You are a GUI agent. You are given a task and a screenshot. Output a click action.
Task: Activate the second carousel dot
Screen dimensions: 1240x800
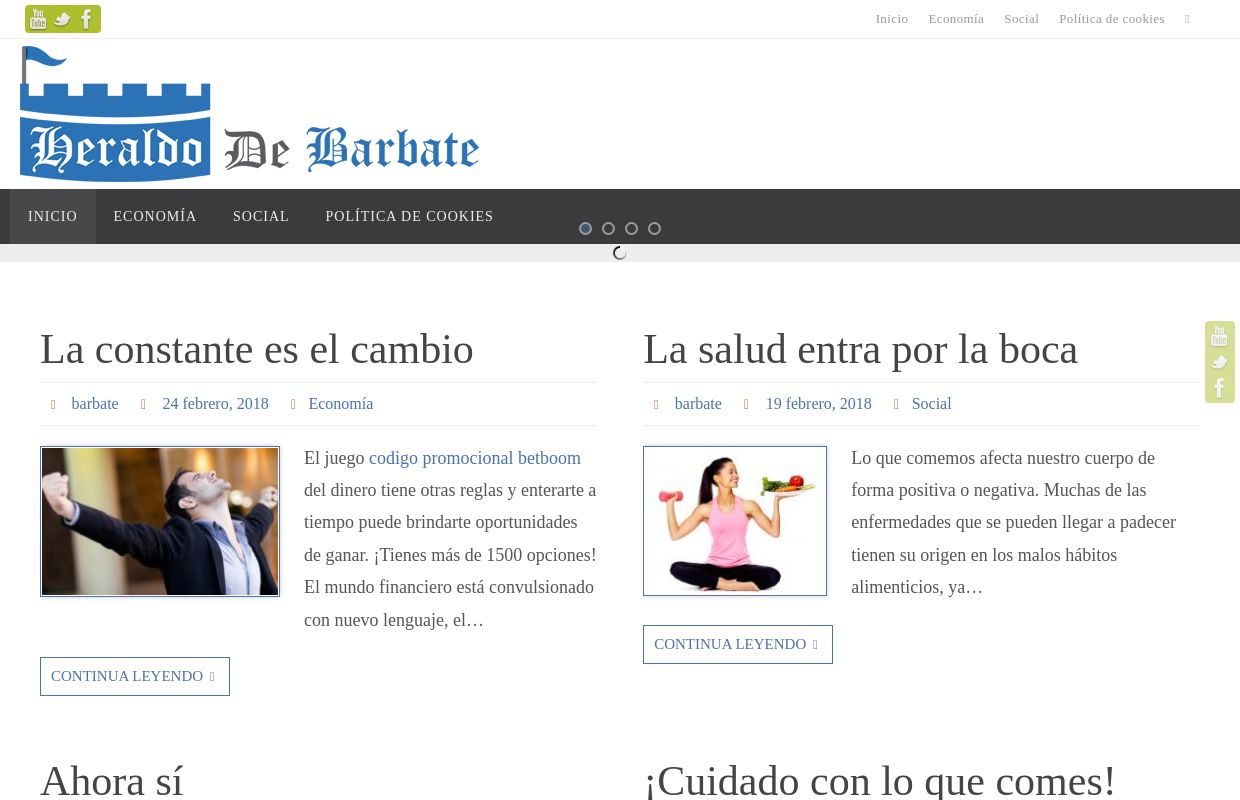tap(608, 228)
